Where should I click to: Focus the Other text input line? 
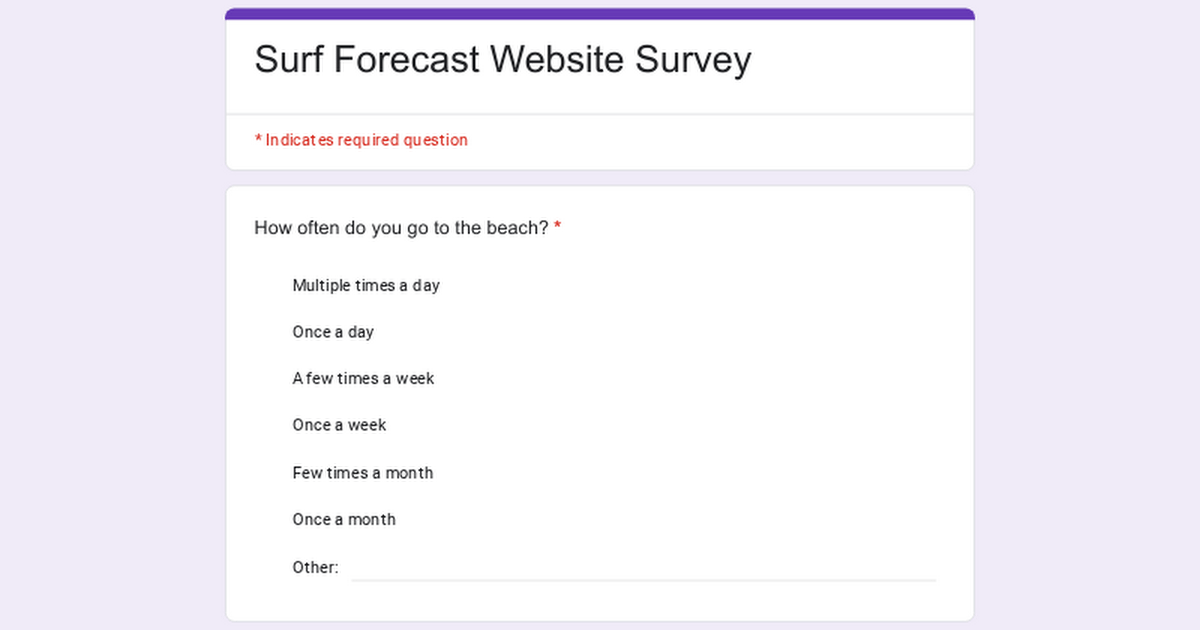tap(643, 568)
